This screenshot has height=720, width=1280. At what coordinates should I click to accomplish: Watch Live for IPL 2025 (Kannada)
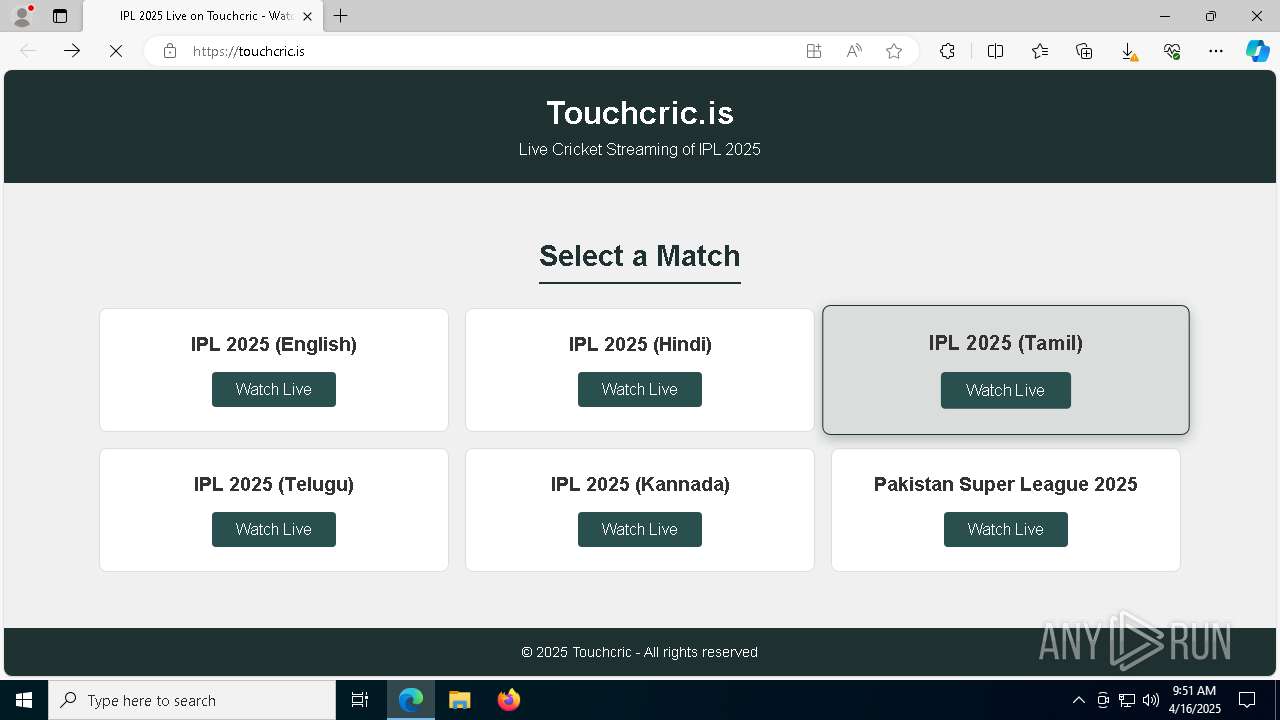click(x=640, y=530)
